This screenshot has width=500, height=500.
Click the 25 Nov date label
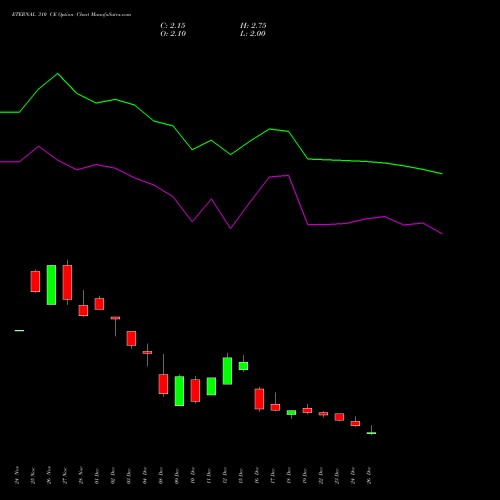coord(33,476)
